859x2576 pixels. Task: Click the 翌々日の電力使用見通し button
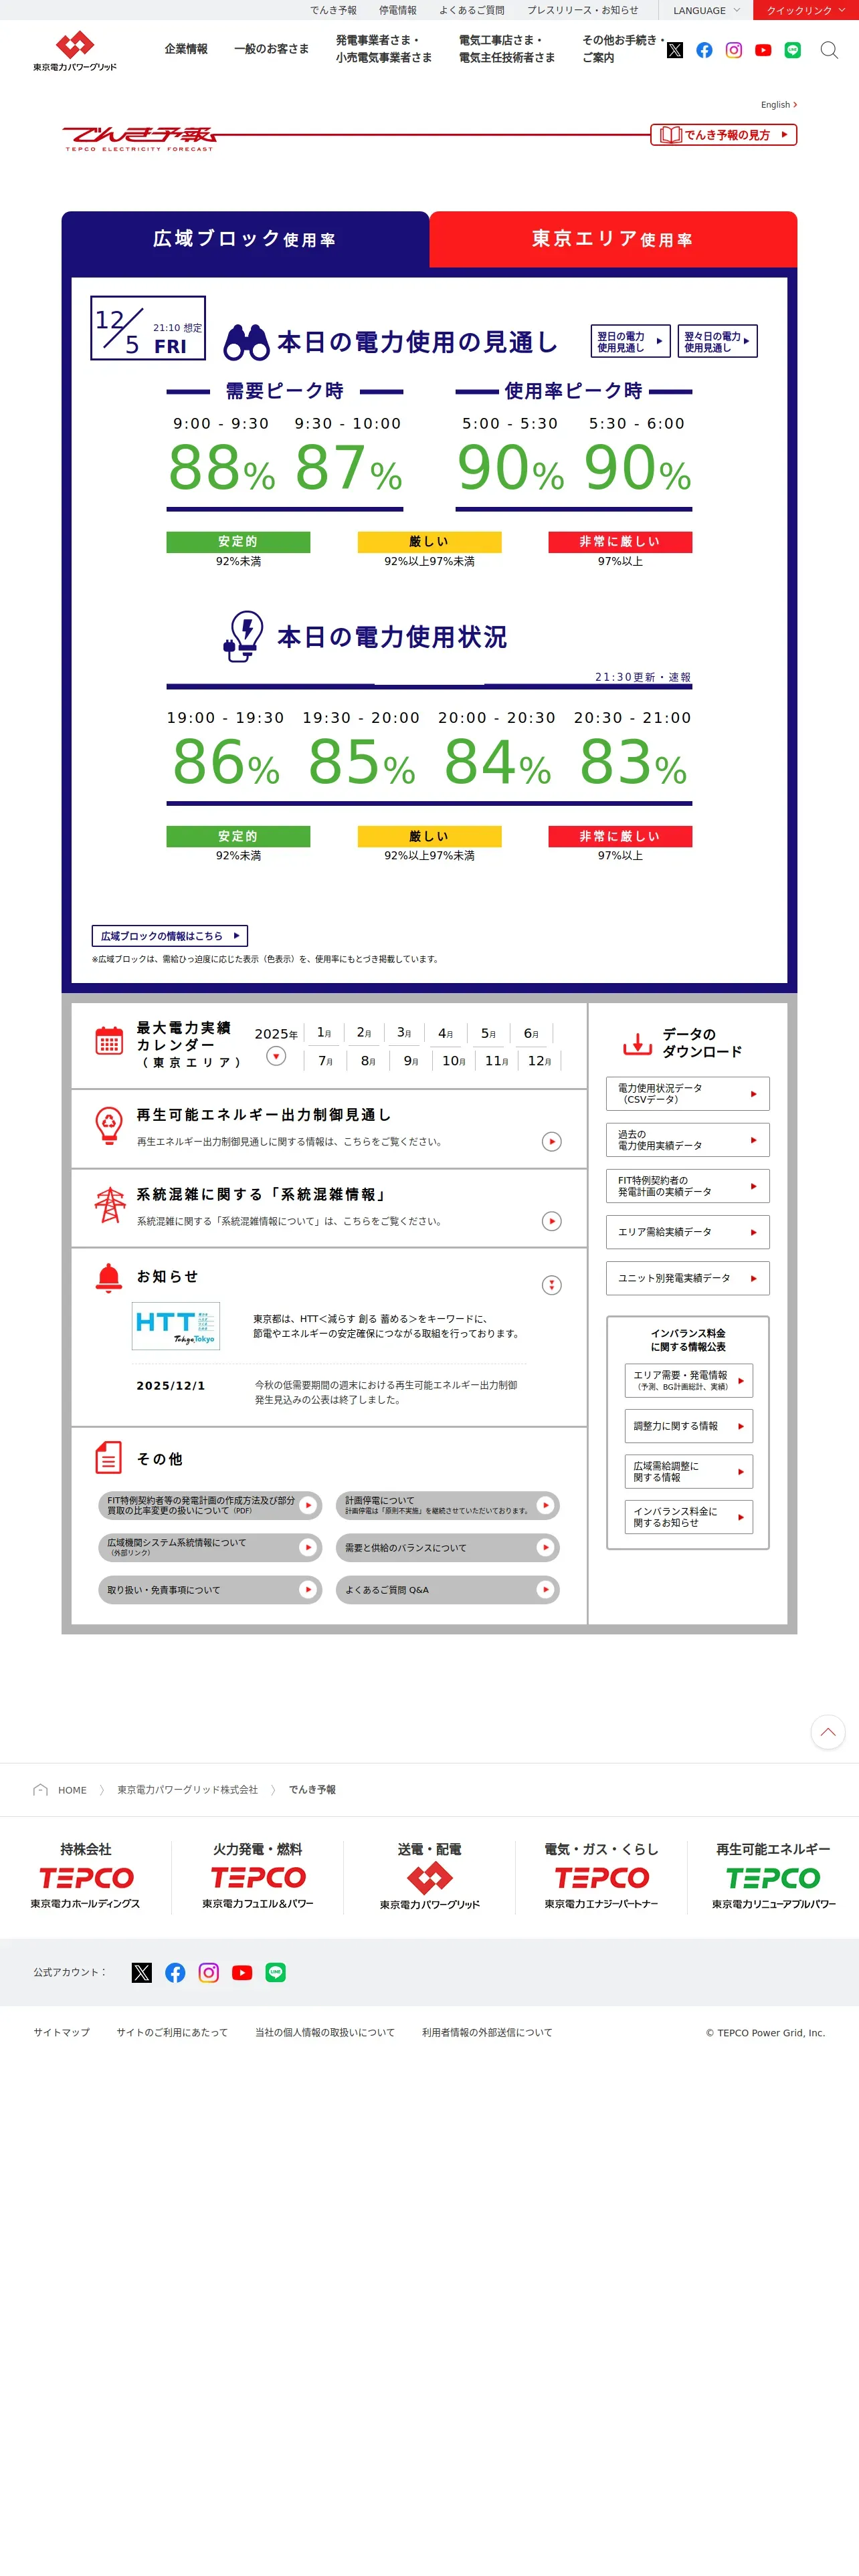(717, 341)
